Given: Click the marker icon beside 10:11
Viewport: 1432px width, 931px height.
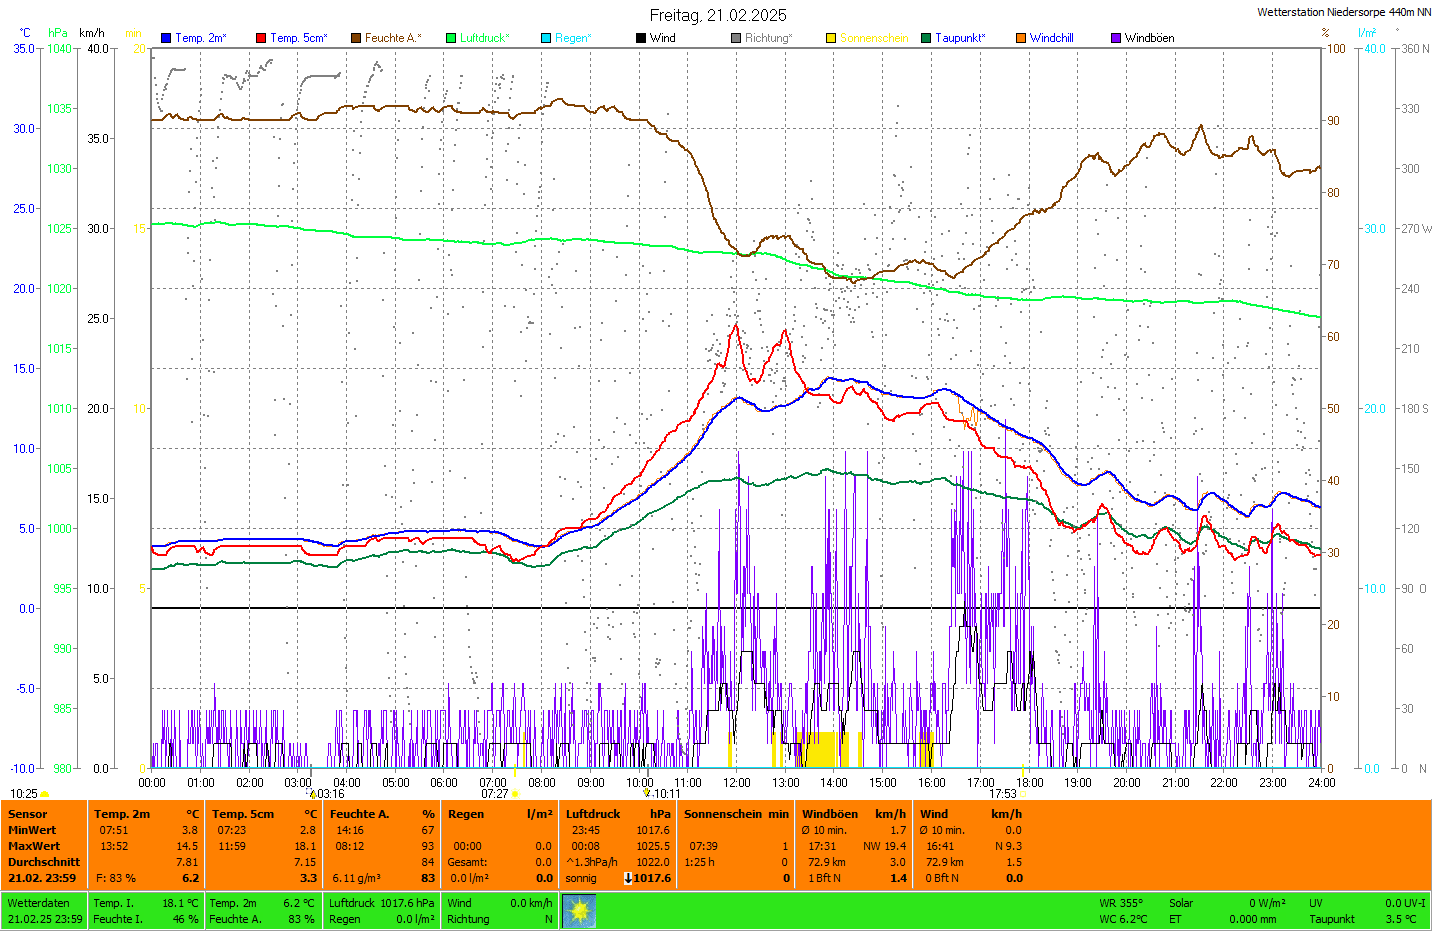Looking at the screenshot, I should [x=647, y=794].
